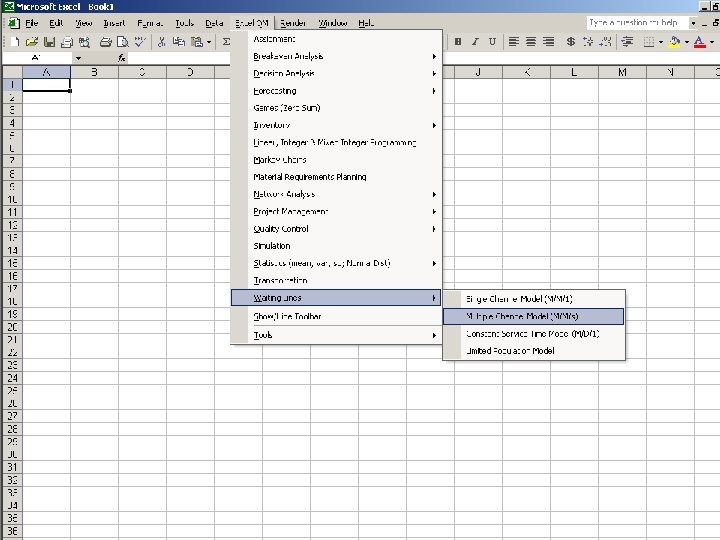Expand Inventory submenu
This screenshot has width=720, height=540.
(336, 125)
